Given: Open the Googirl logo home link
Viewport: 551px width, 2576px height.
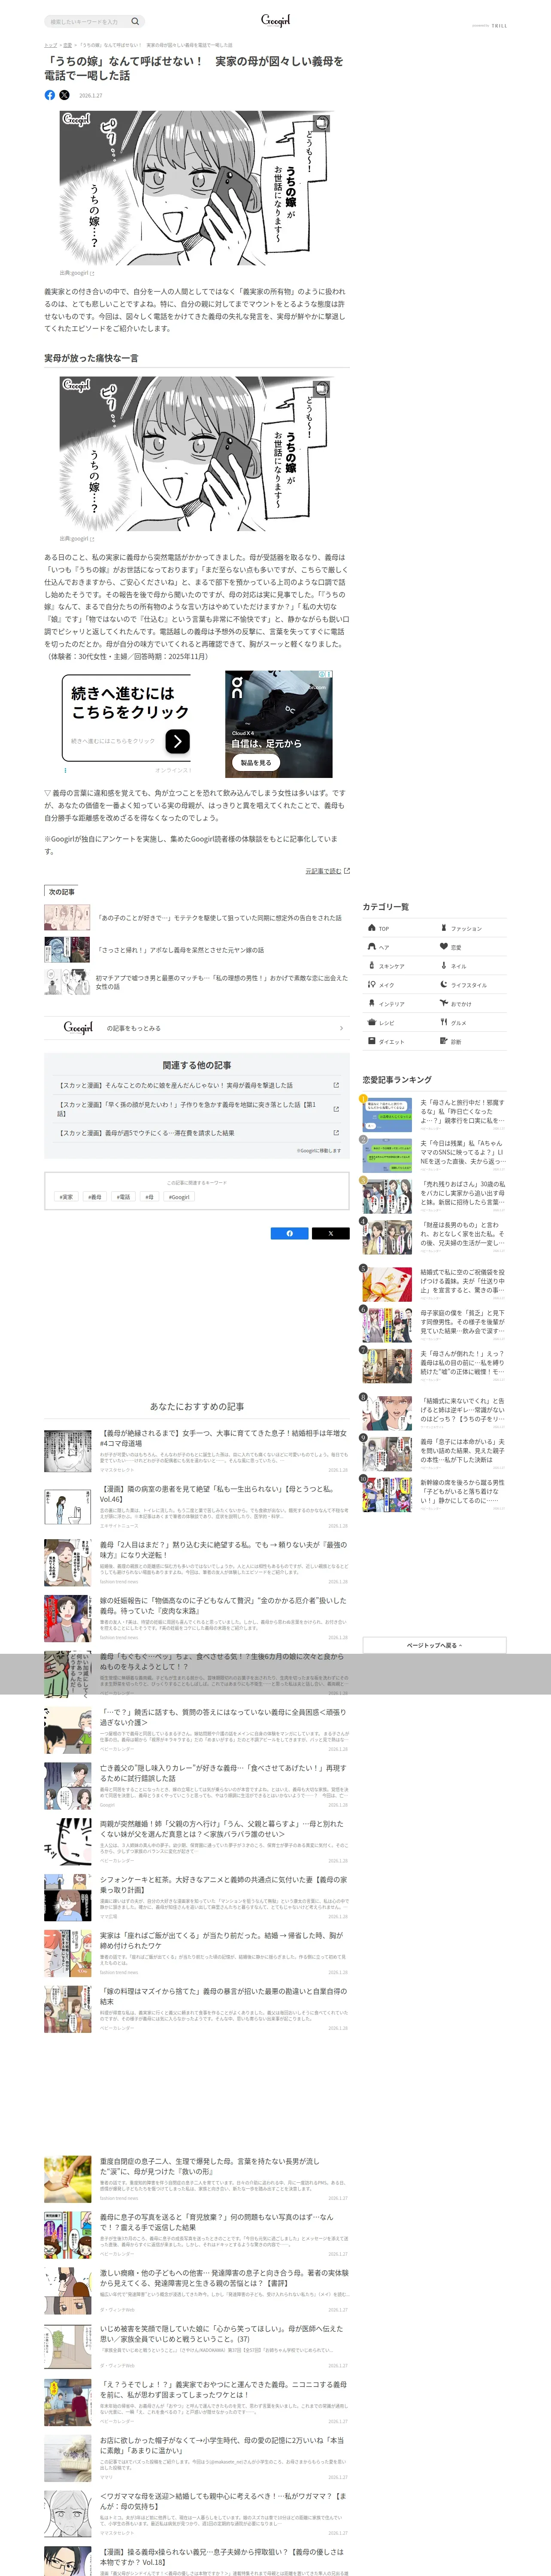Looking at the screenshot, I should (x=275, y=20).
